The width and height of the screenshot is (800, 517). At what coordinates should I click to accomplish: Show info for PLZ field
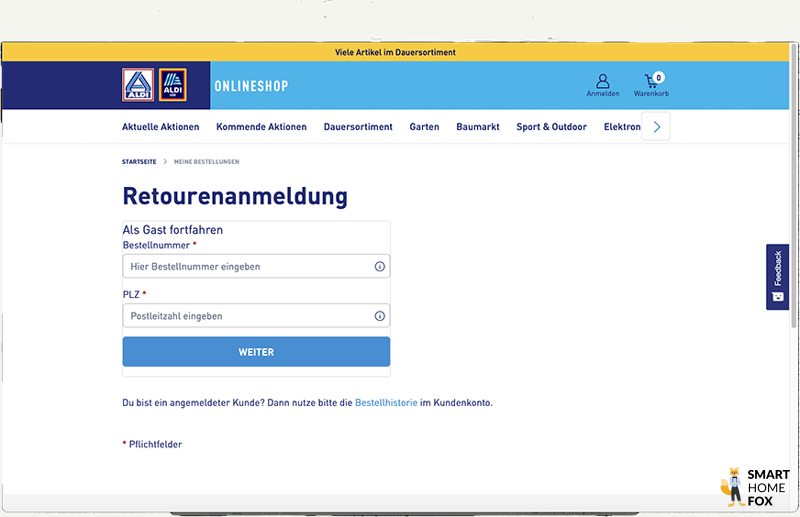[x=380, y=316]
